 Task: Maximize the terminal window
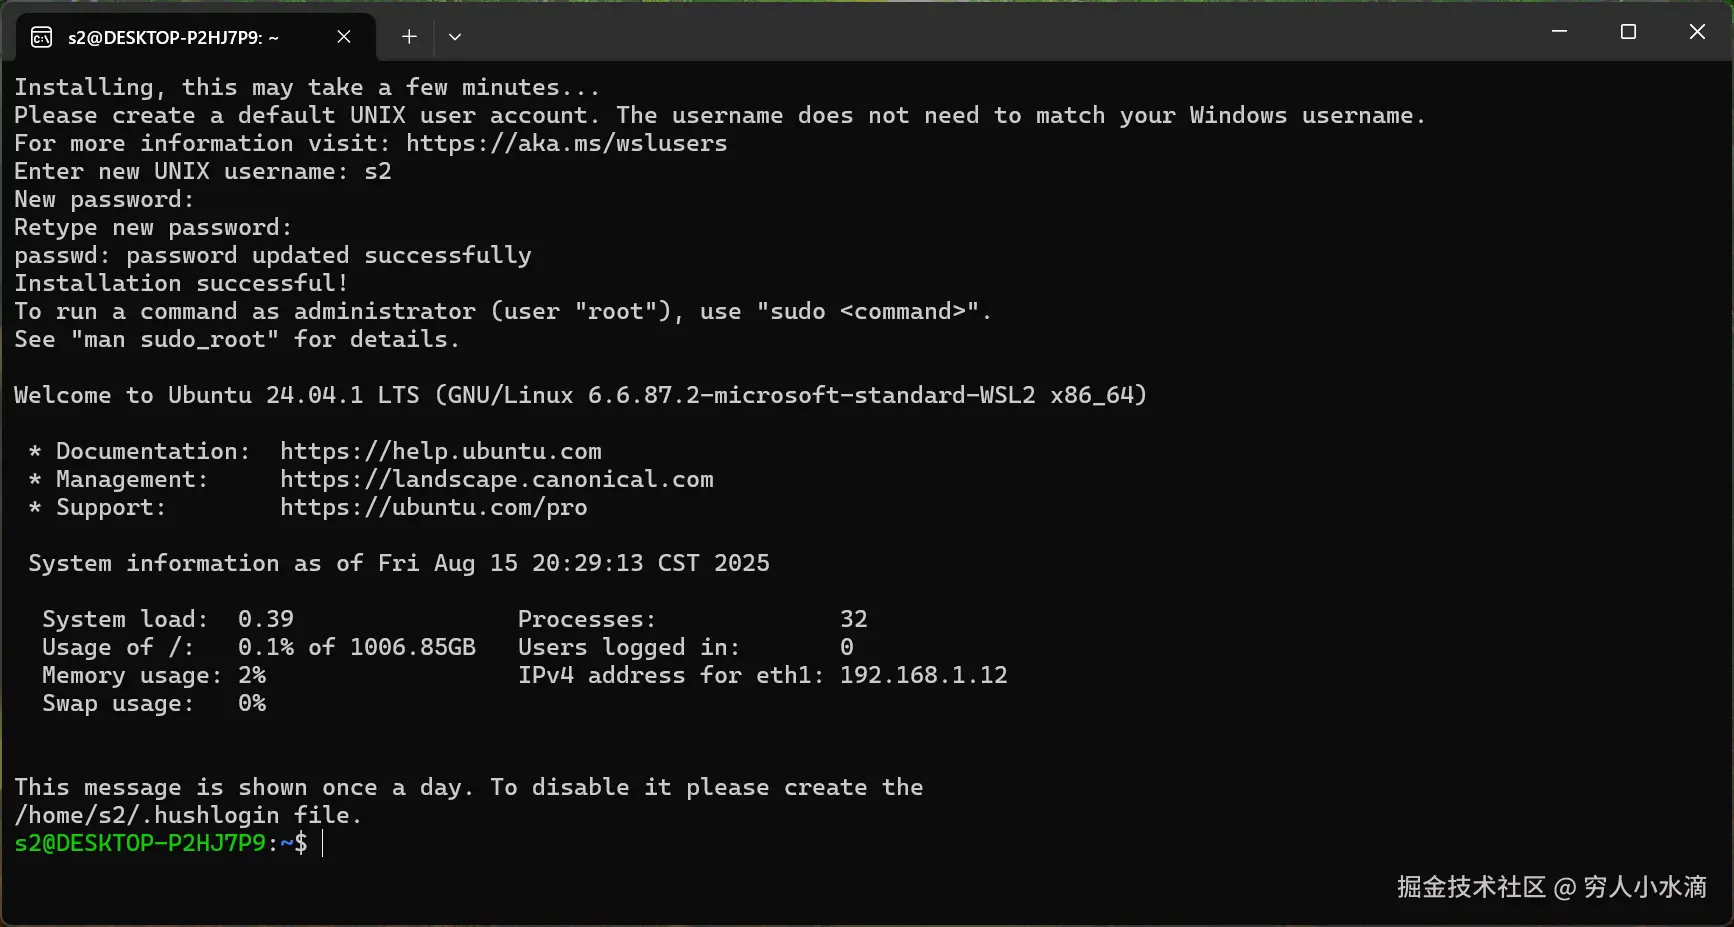pyautogui.click(x=1628, y=31)
